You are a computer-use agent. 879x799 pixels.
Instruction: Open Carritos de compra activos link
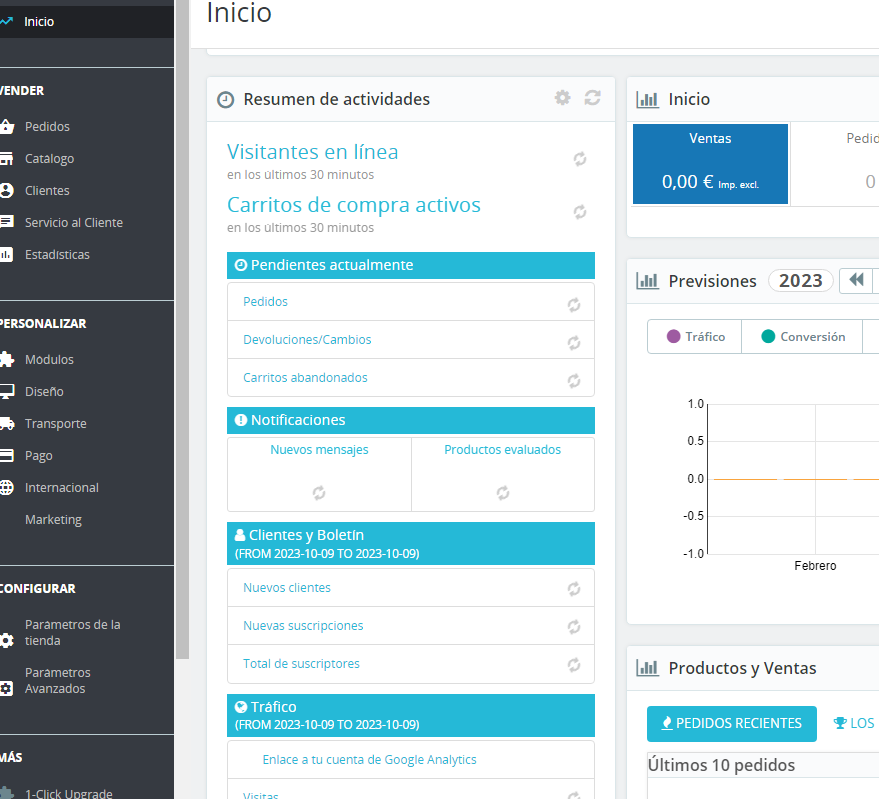354,205
